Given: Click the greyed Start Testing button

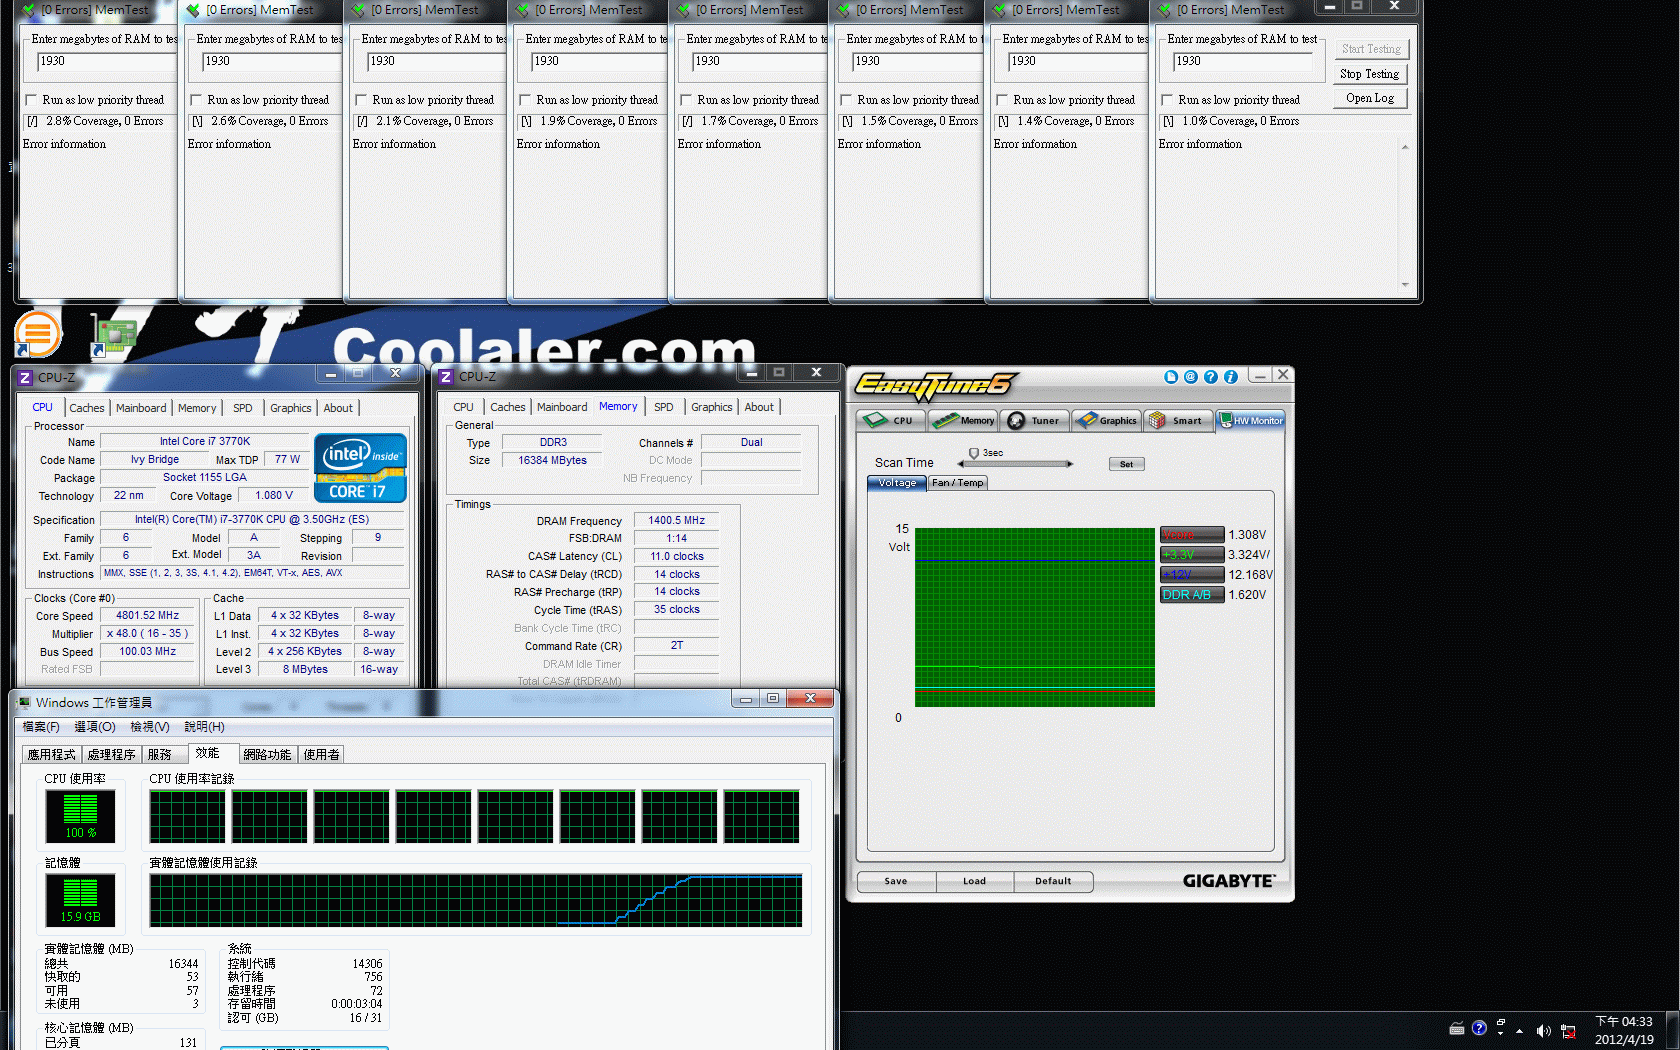Looking at the screenshot, I should pos(1370,49).
